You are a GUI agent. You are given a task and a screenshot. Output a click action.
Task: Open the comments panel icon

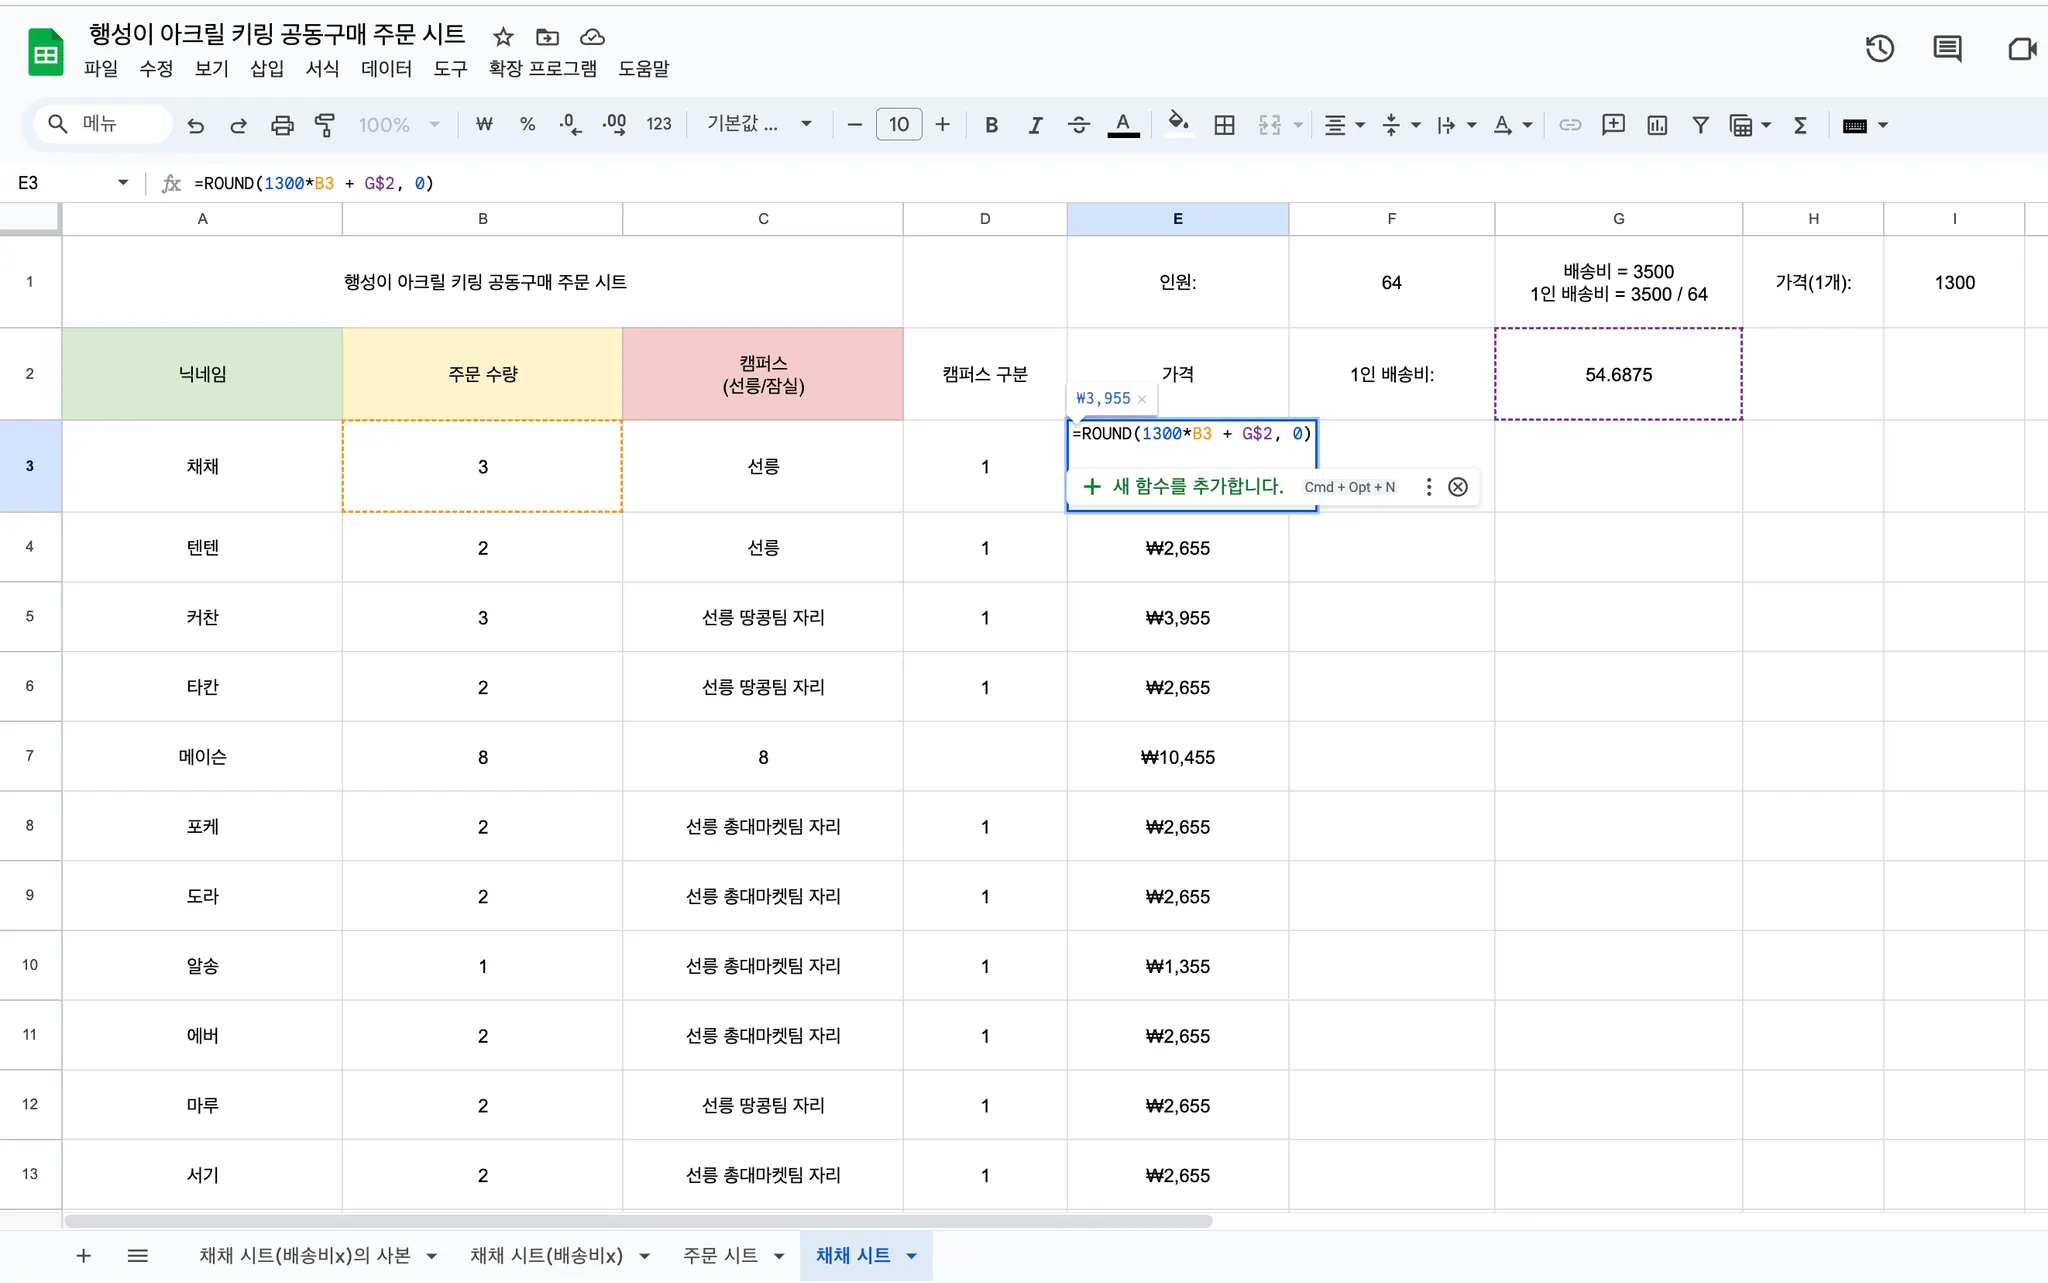[x=1947, y=49]
